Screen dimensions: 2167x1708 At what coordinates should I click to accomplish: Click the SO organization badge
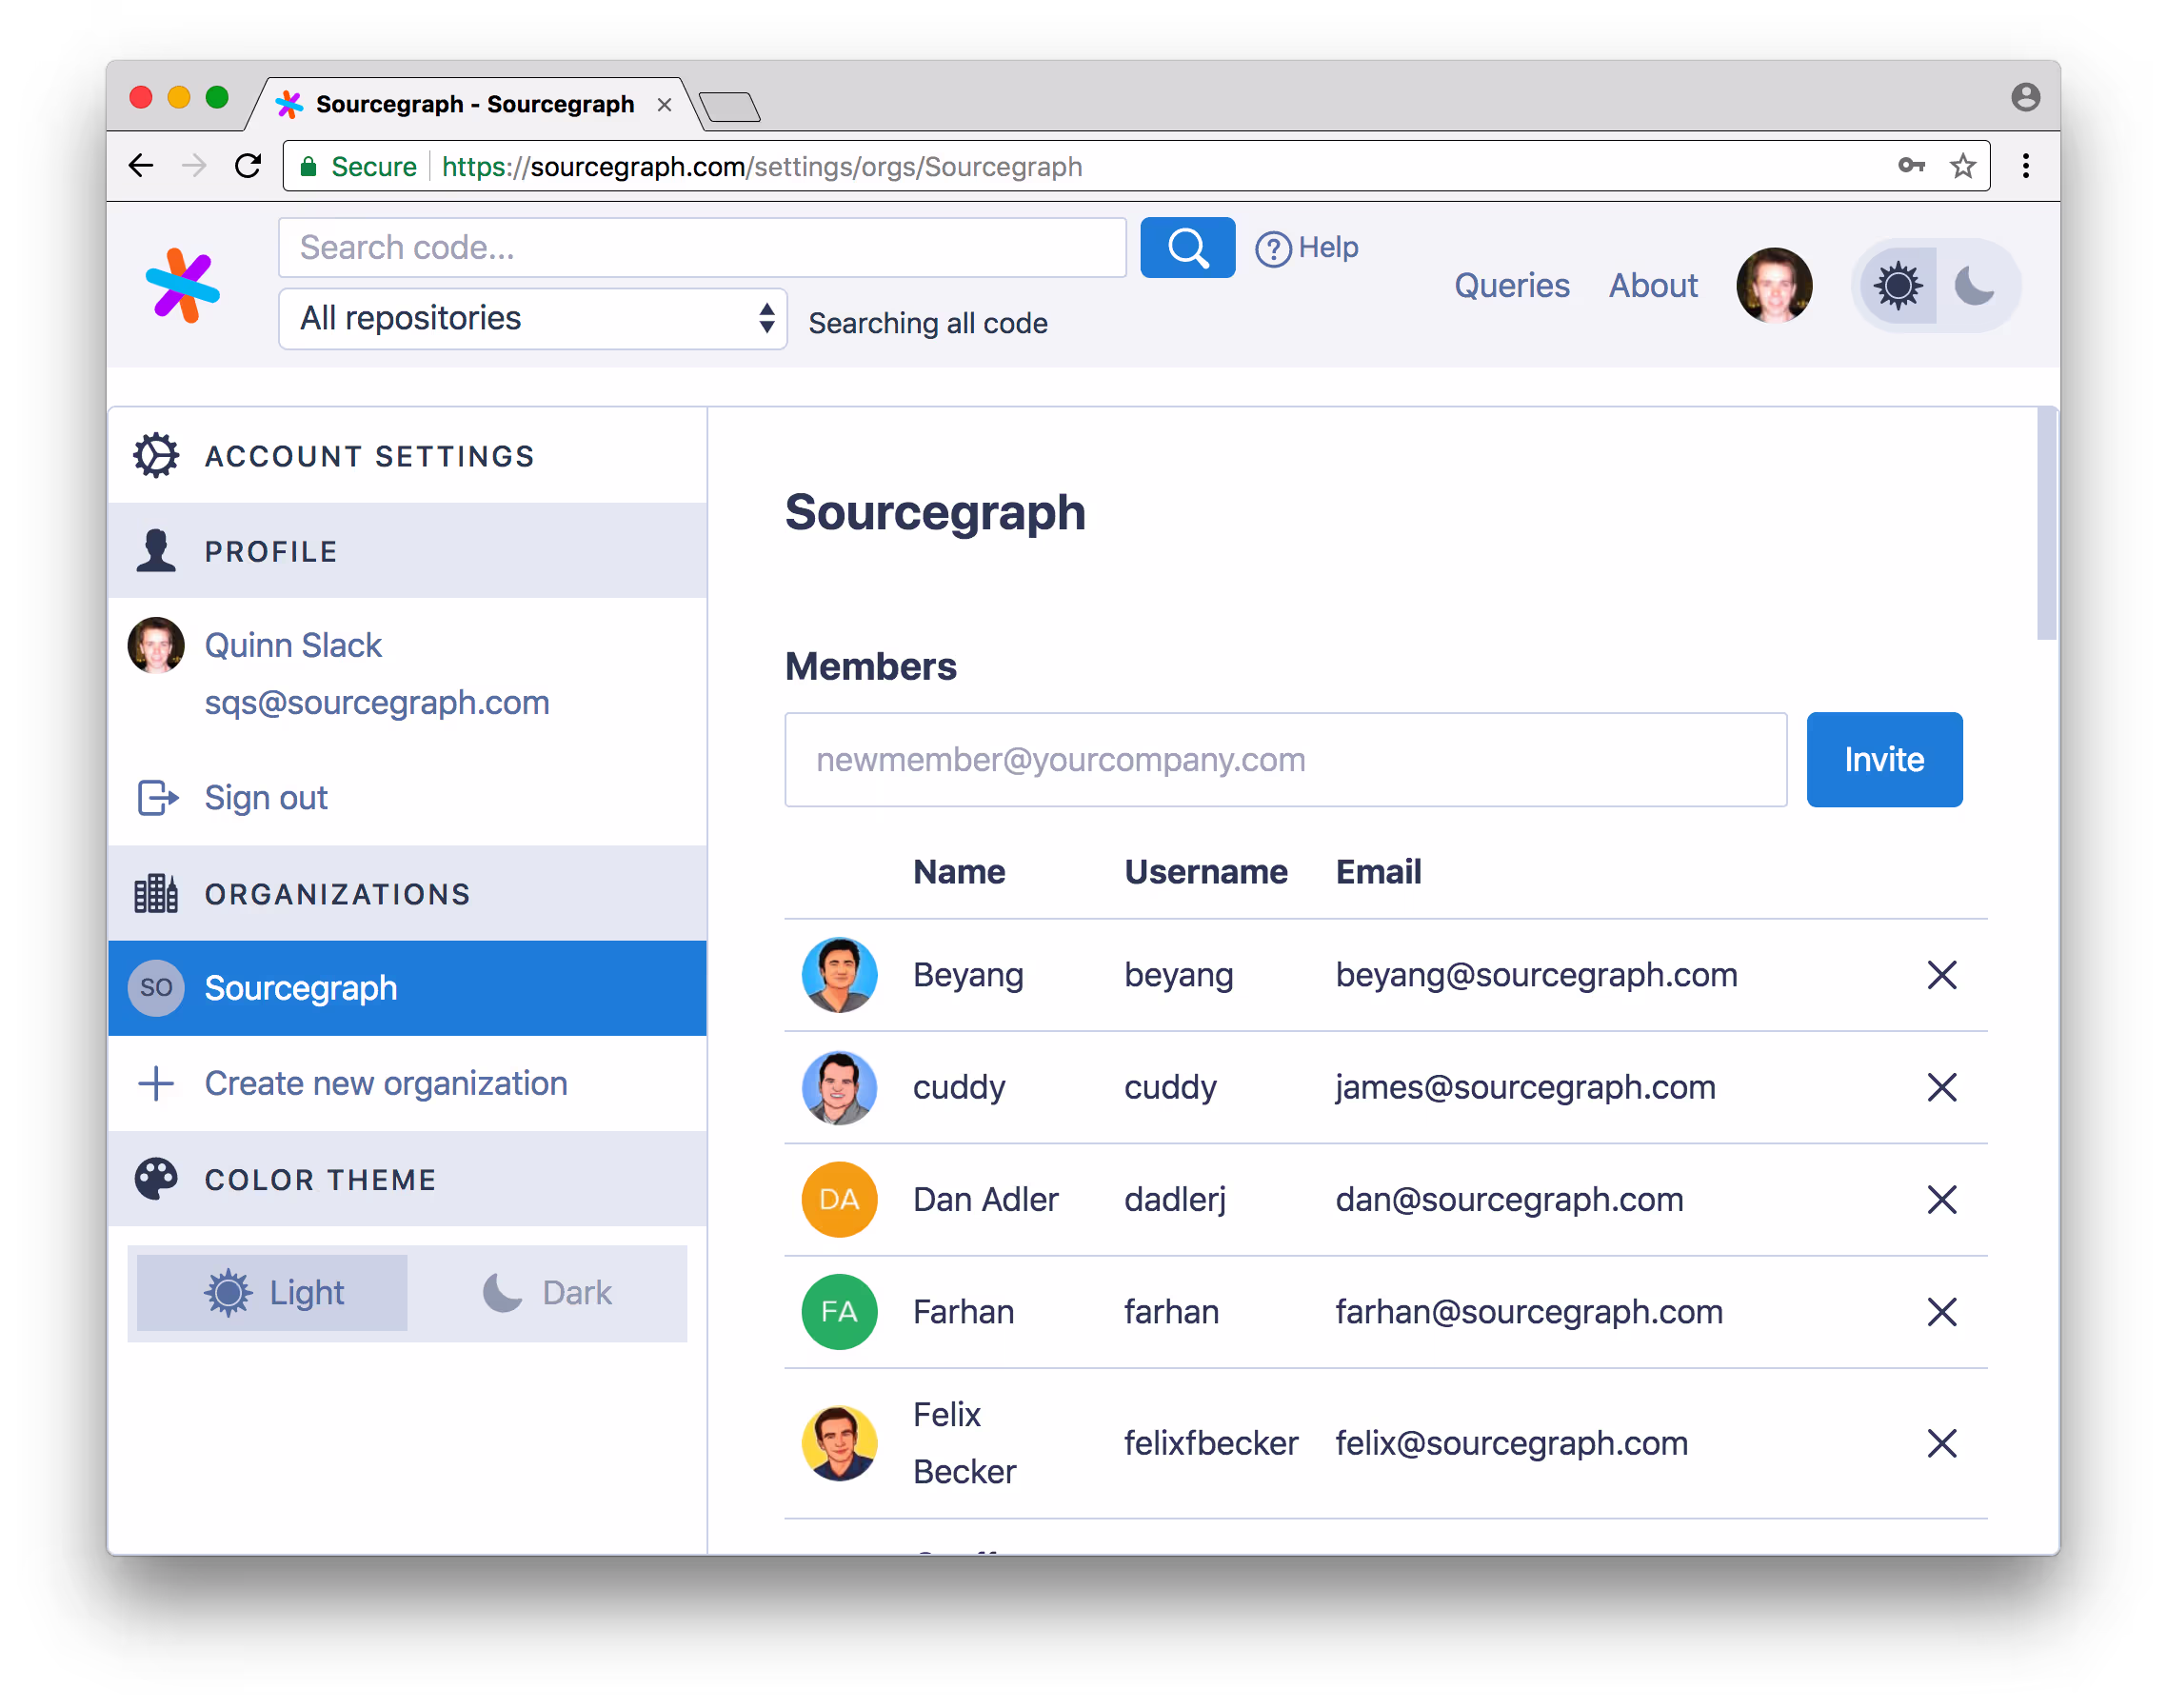click(156, 988)
